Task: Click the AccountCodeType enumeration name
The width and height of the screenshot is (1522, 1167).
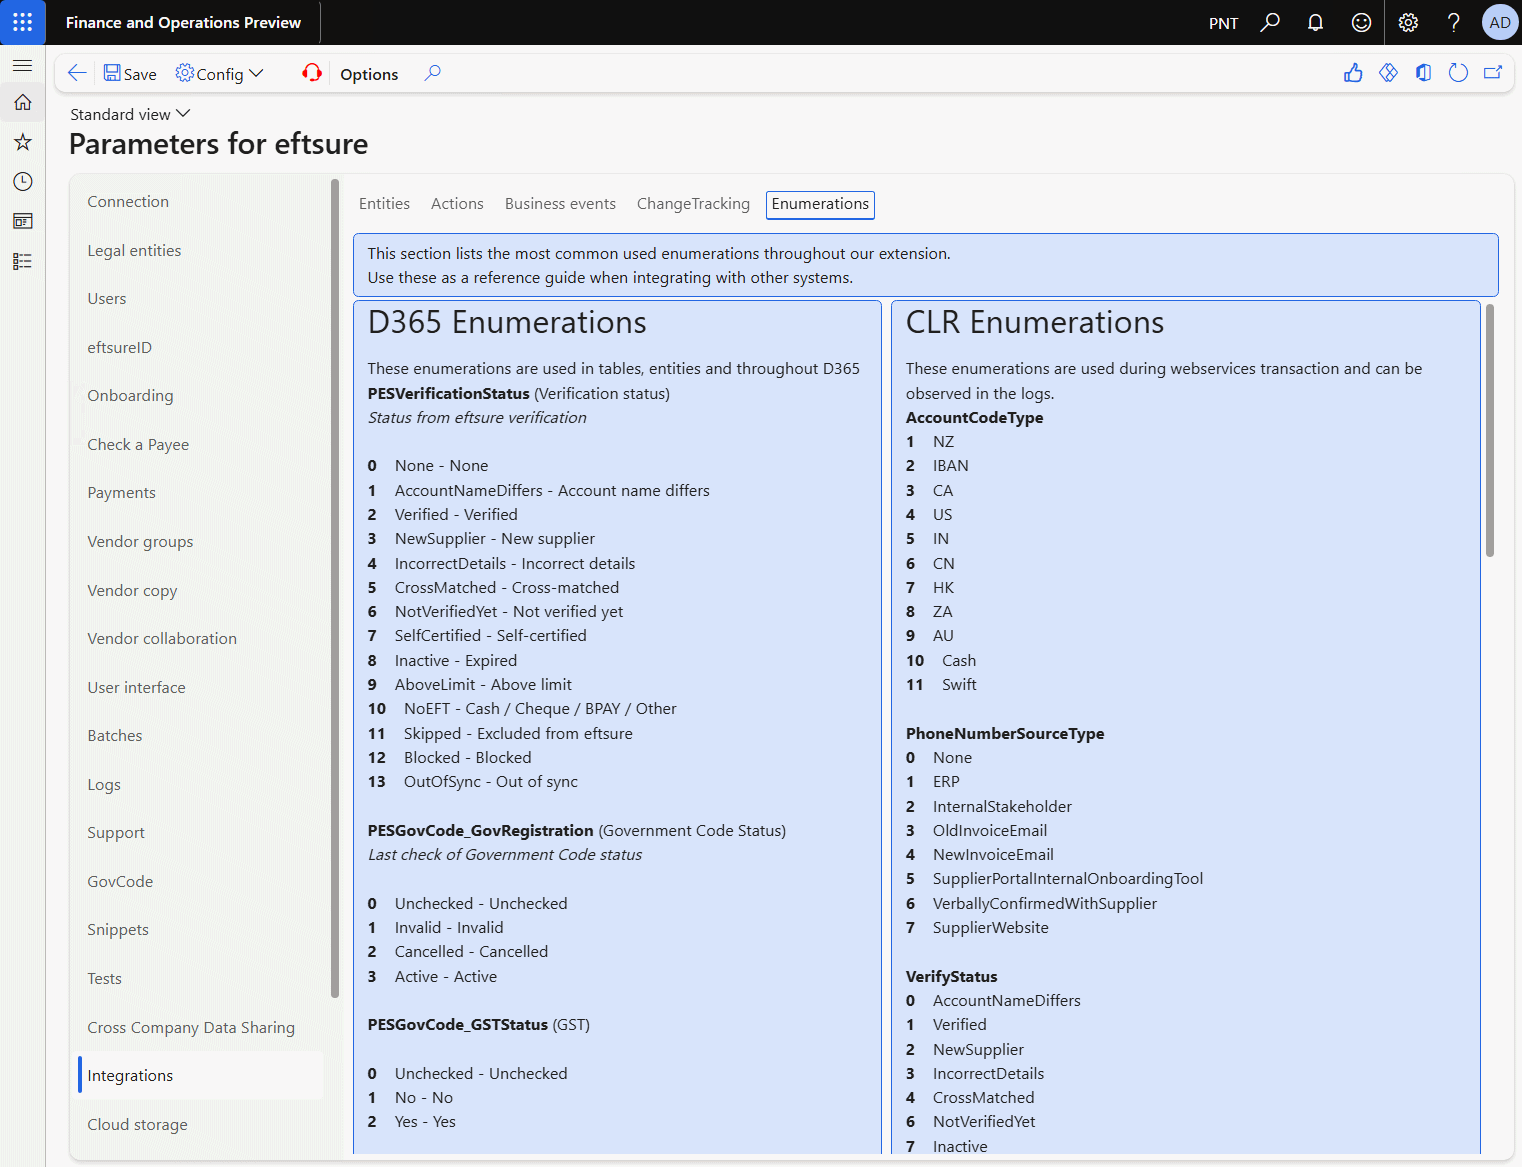Action: point(974,418)
